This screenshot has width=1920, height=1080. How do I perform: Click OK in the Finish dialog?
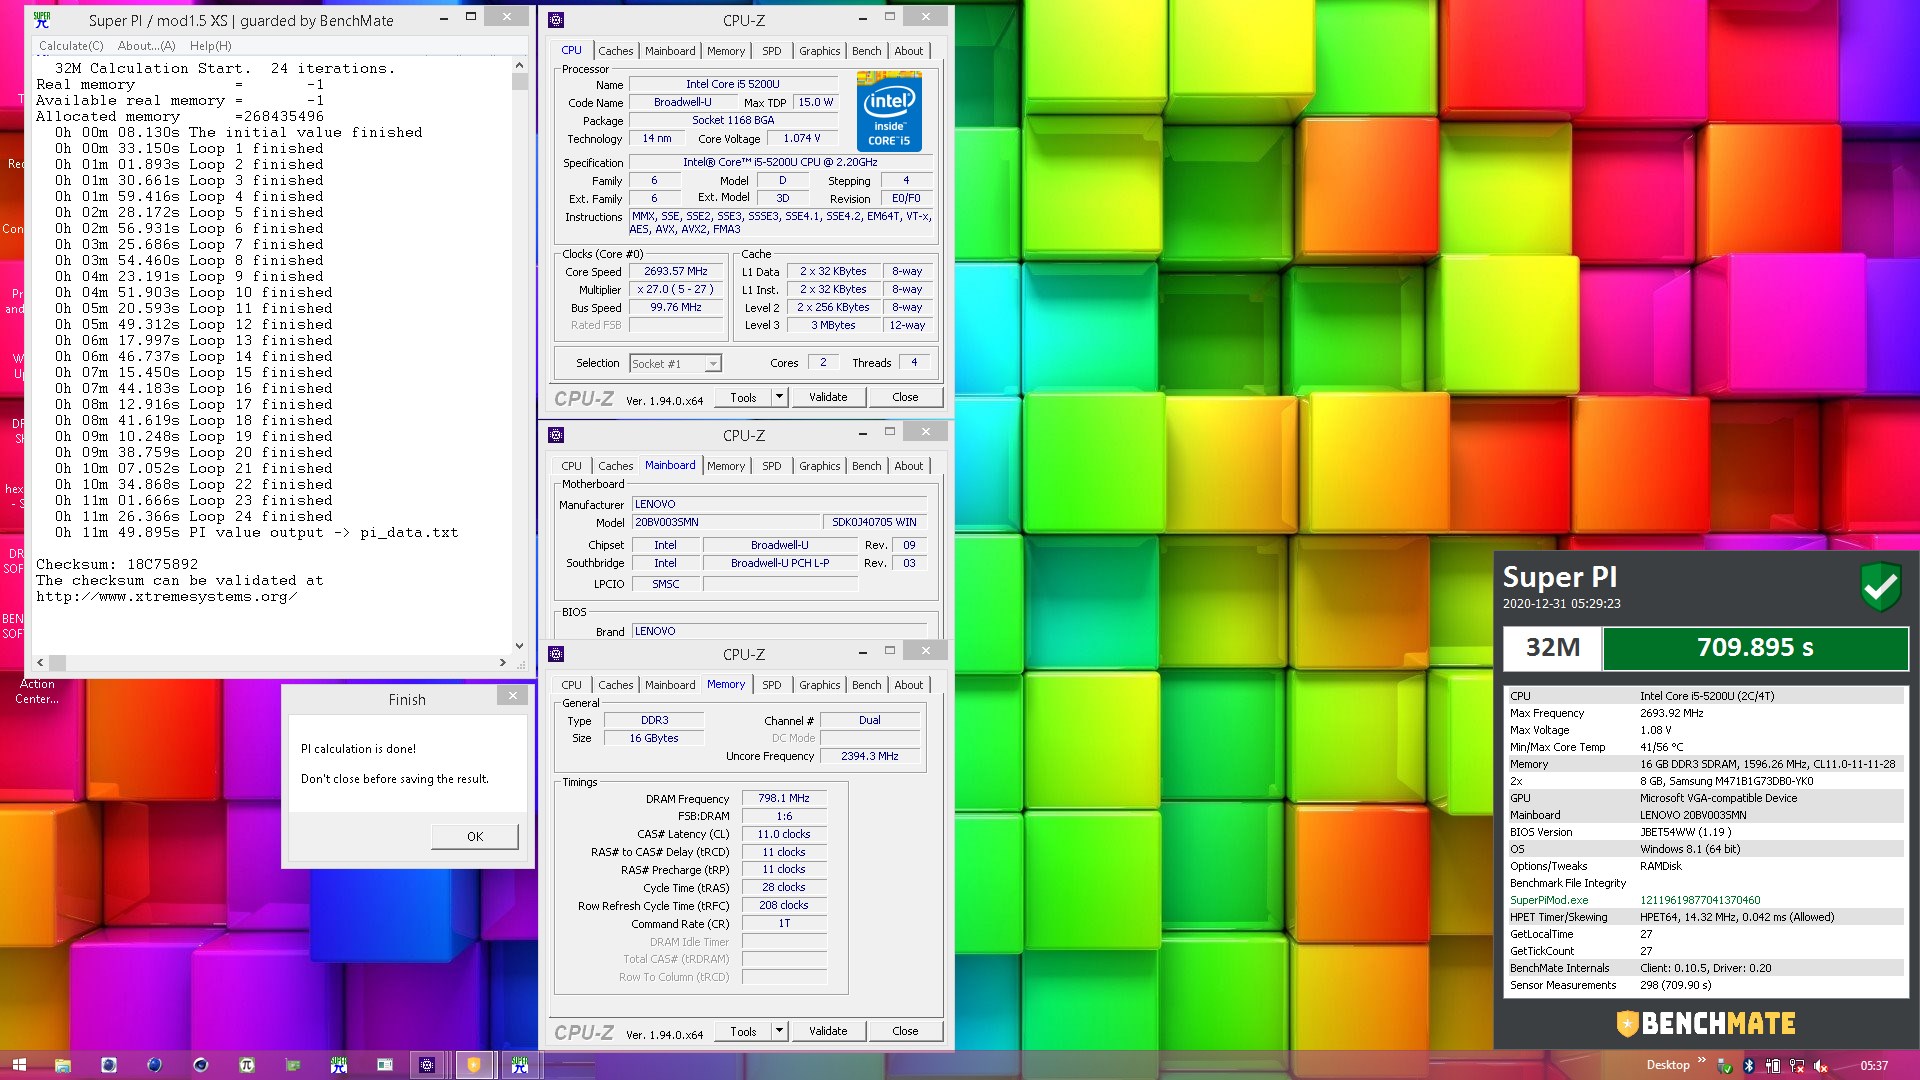[x=475, y=837]
